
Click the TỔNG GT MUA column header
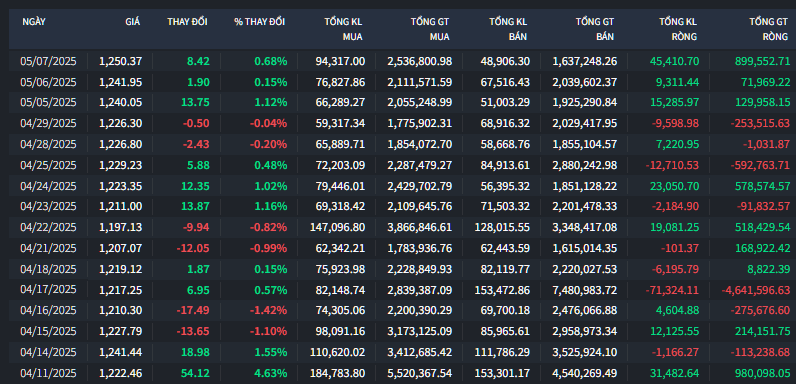[x=430, y=29]
